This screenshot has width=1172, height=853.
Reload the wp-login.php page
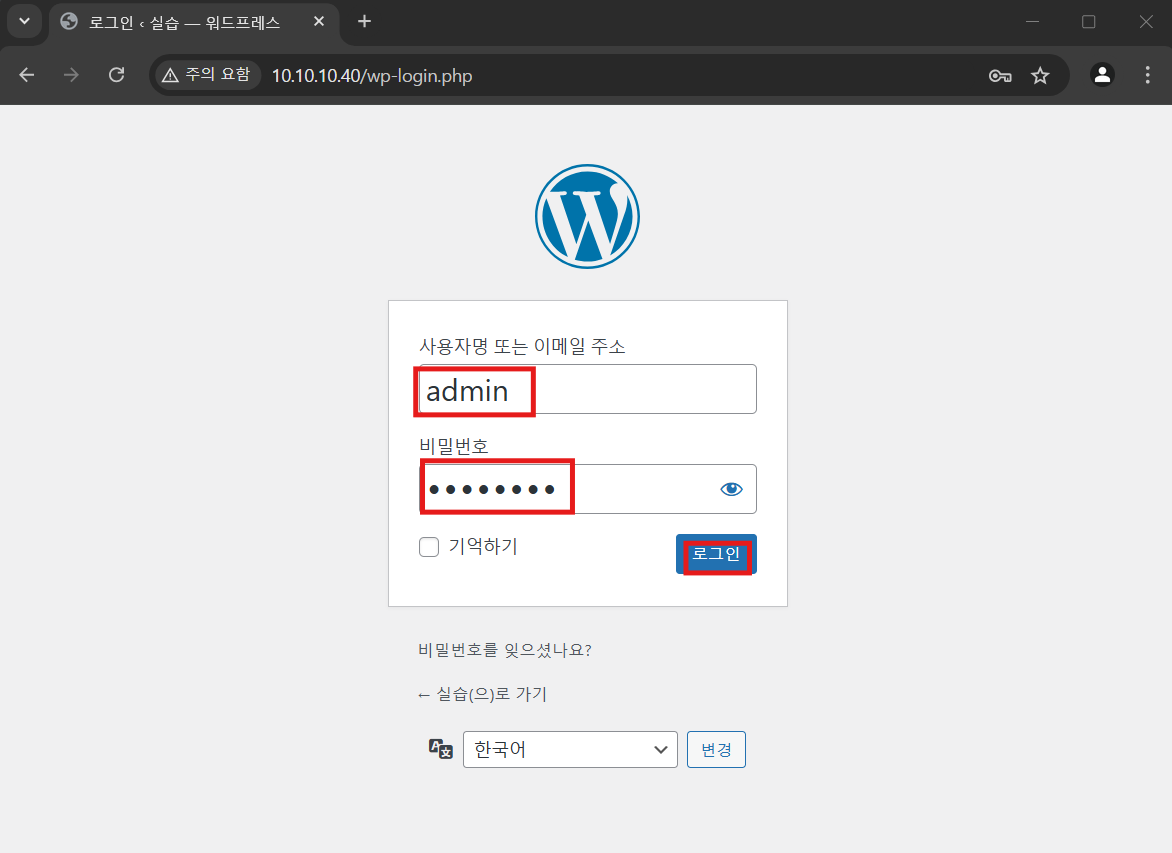click(x=117, y=75)
